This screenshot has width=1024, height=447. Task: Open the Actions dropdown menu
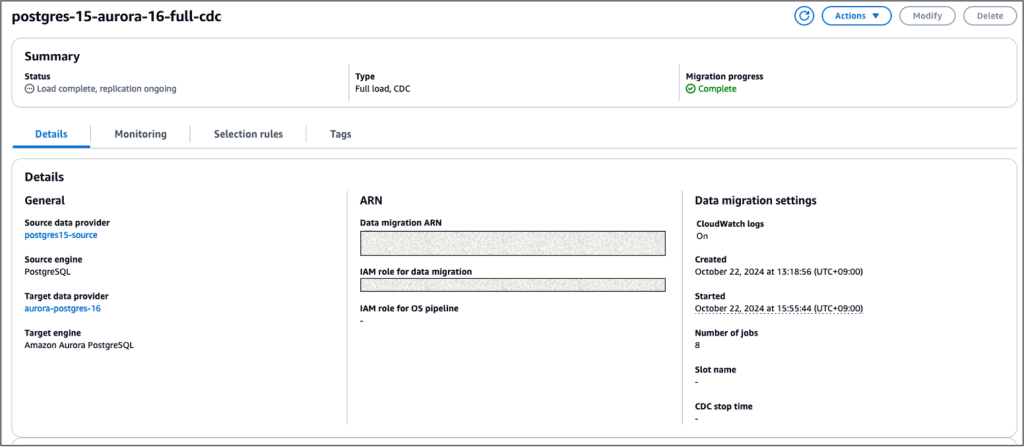[856, 16]
